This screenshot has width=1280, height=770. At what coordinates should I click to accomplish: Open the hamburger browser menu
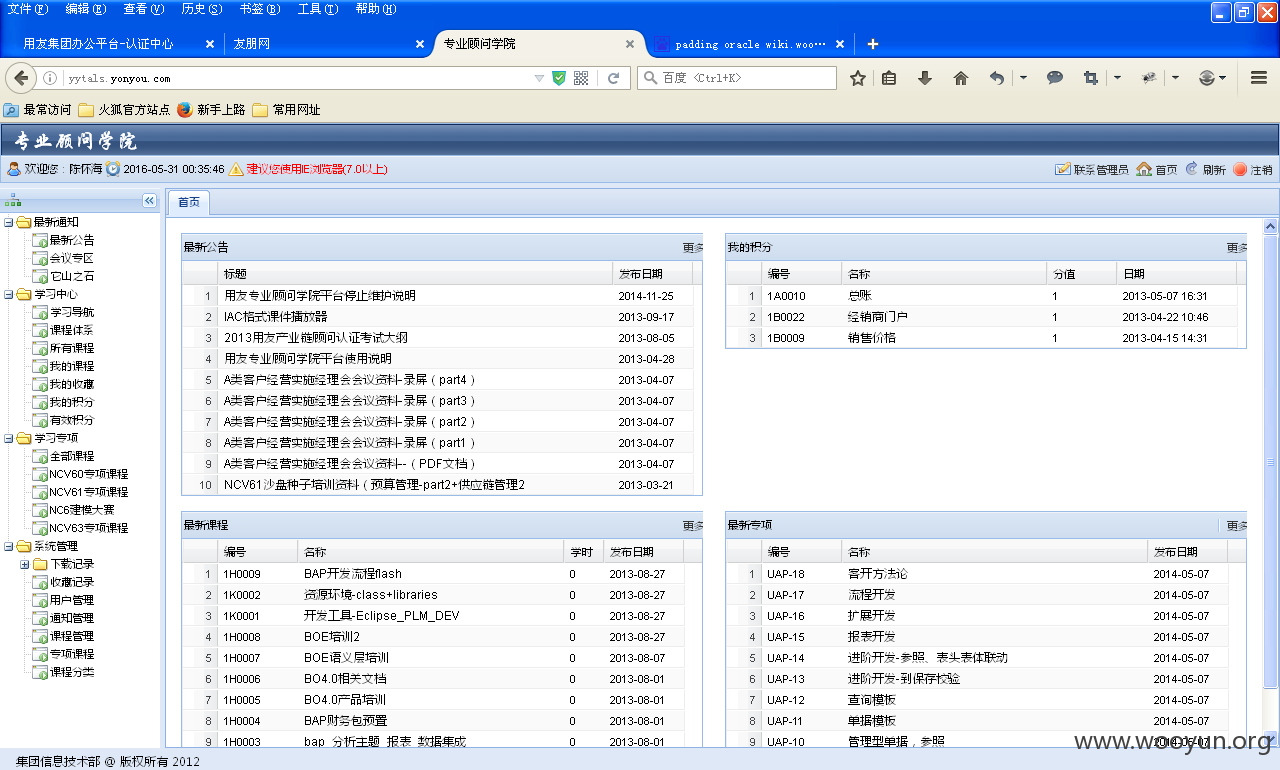point(1259,78)
